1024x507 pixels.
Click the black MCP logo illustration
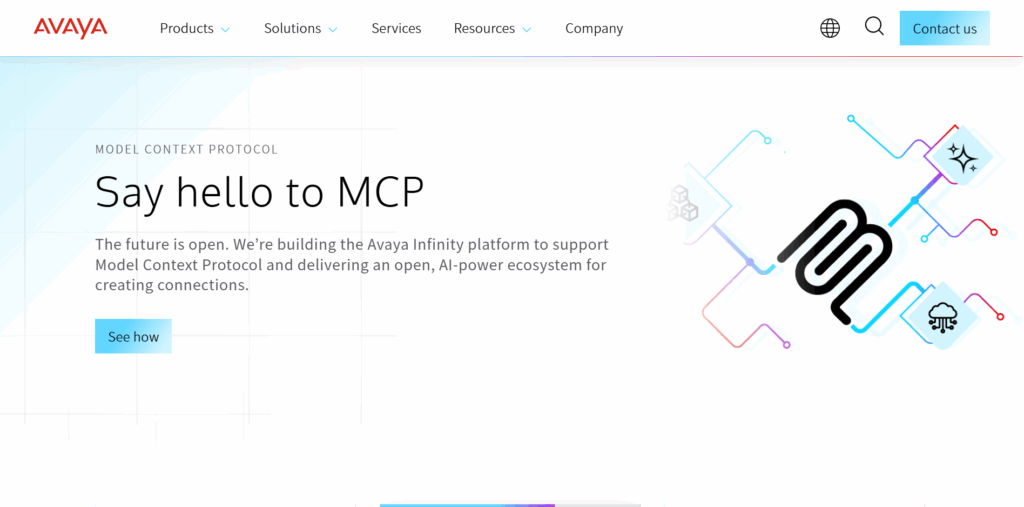point(834,261)
